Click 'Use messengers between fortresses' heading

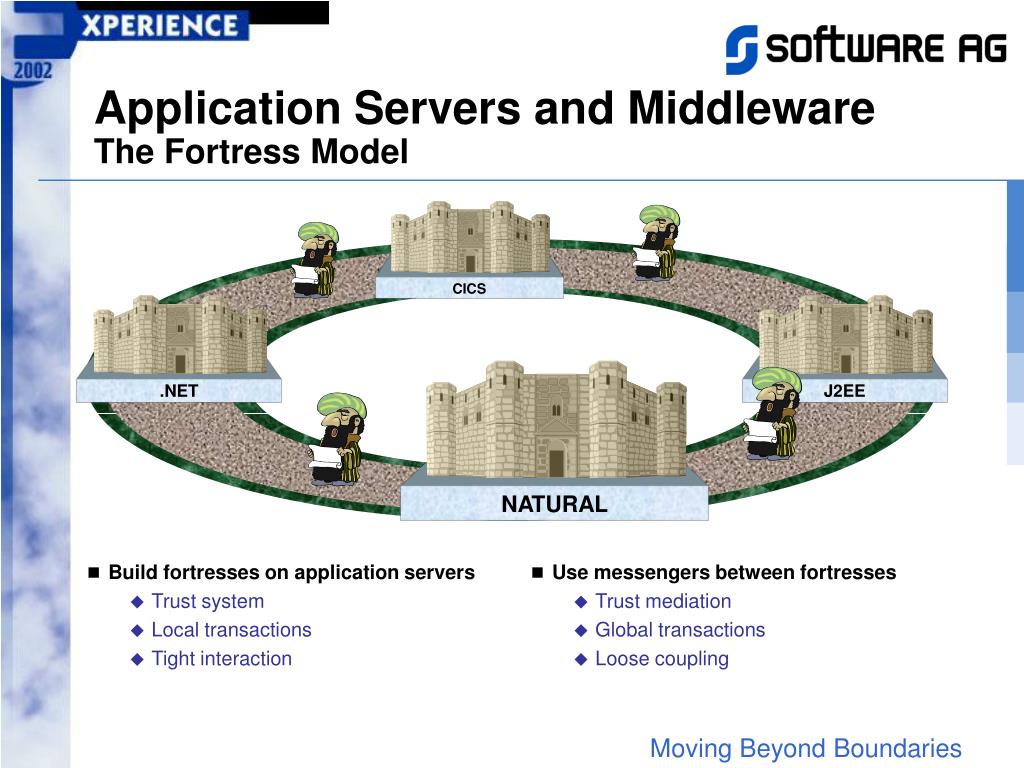coord(724,572)
